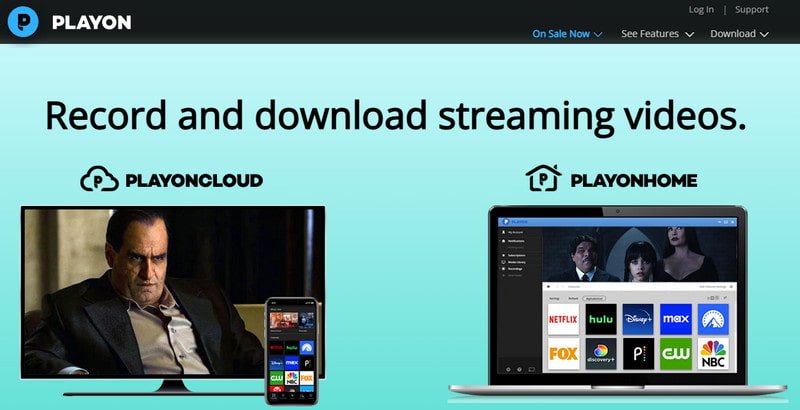
Task: Click the round blue PlayOn logo icon
Action: [23, 21]
